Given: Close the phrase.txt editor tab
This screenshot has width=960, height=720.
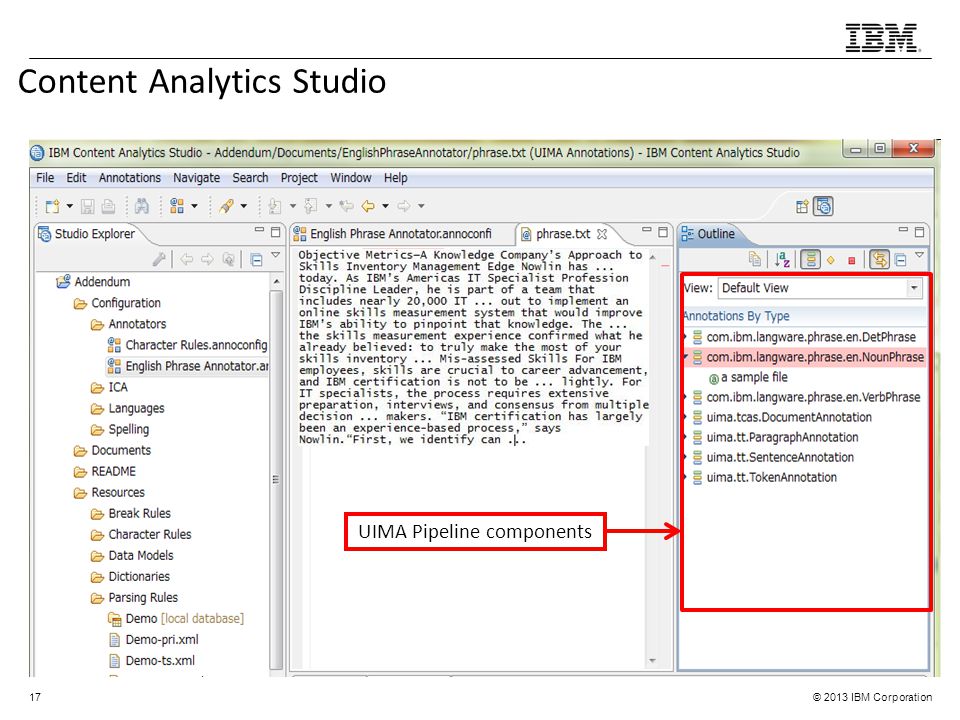Looking at the screenshot, I should (x=602, y=234).
